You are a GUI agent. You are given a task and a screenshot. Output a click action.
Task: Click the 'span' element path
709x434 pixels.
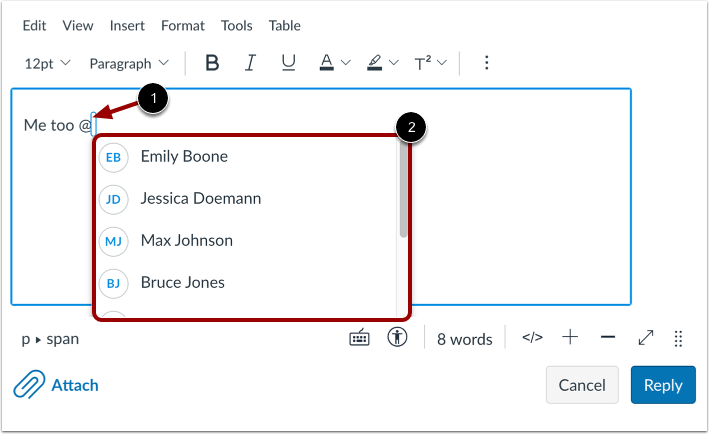click(x=62, y=339)
